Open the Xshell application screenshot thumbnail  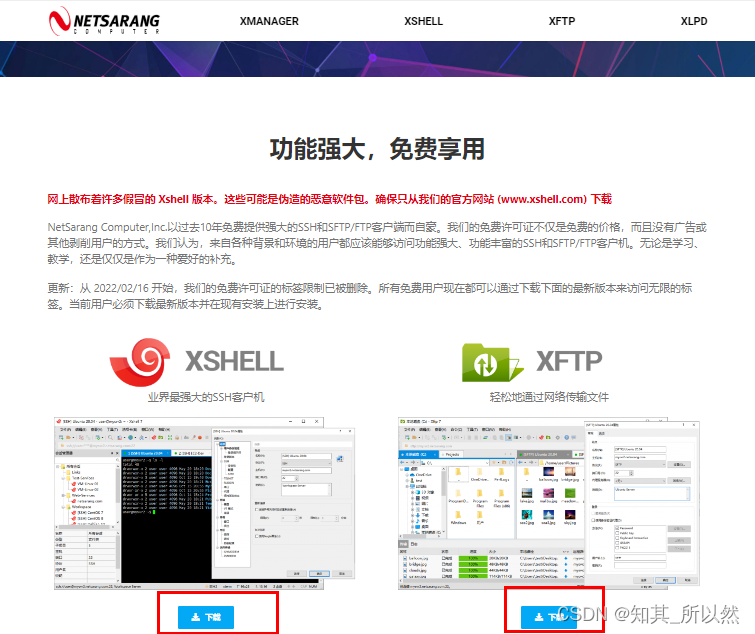tap(204, 503)
